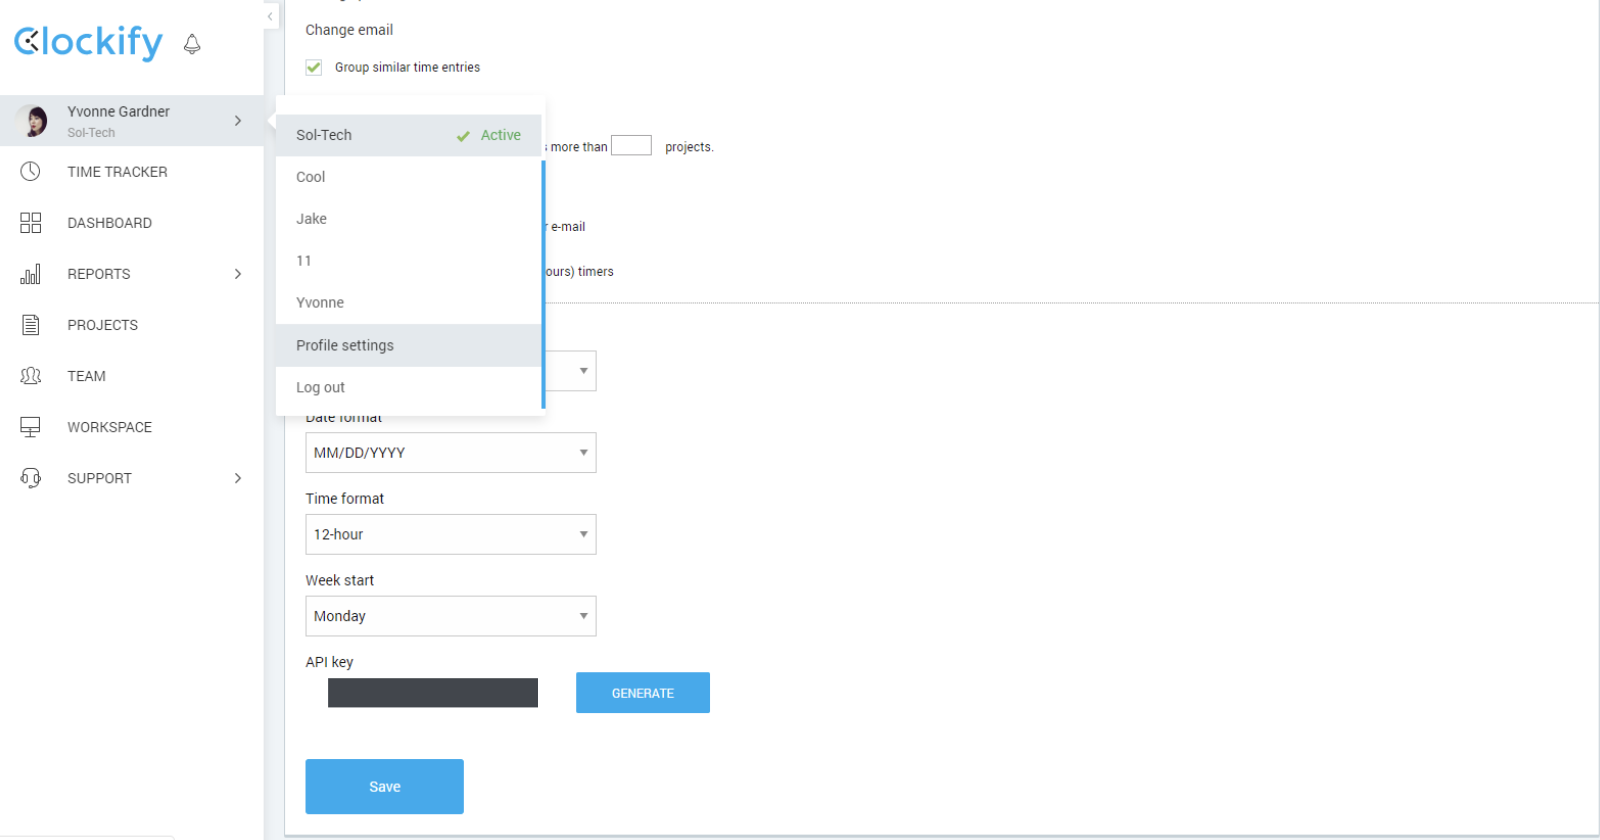Open the Date format dropdown

(450, 453)
